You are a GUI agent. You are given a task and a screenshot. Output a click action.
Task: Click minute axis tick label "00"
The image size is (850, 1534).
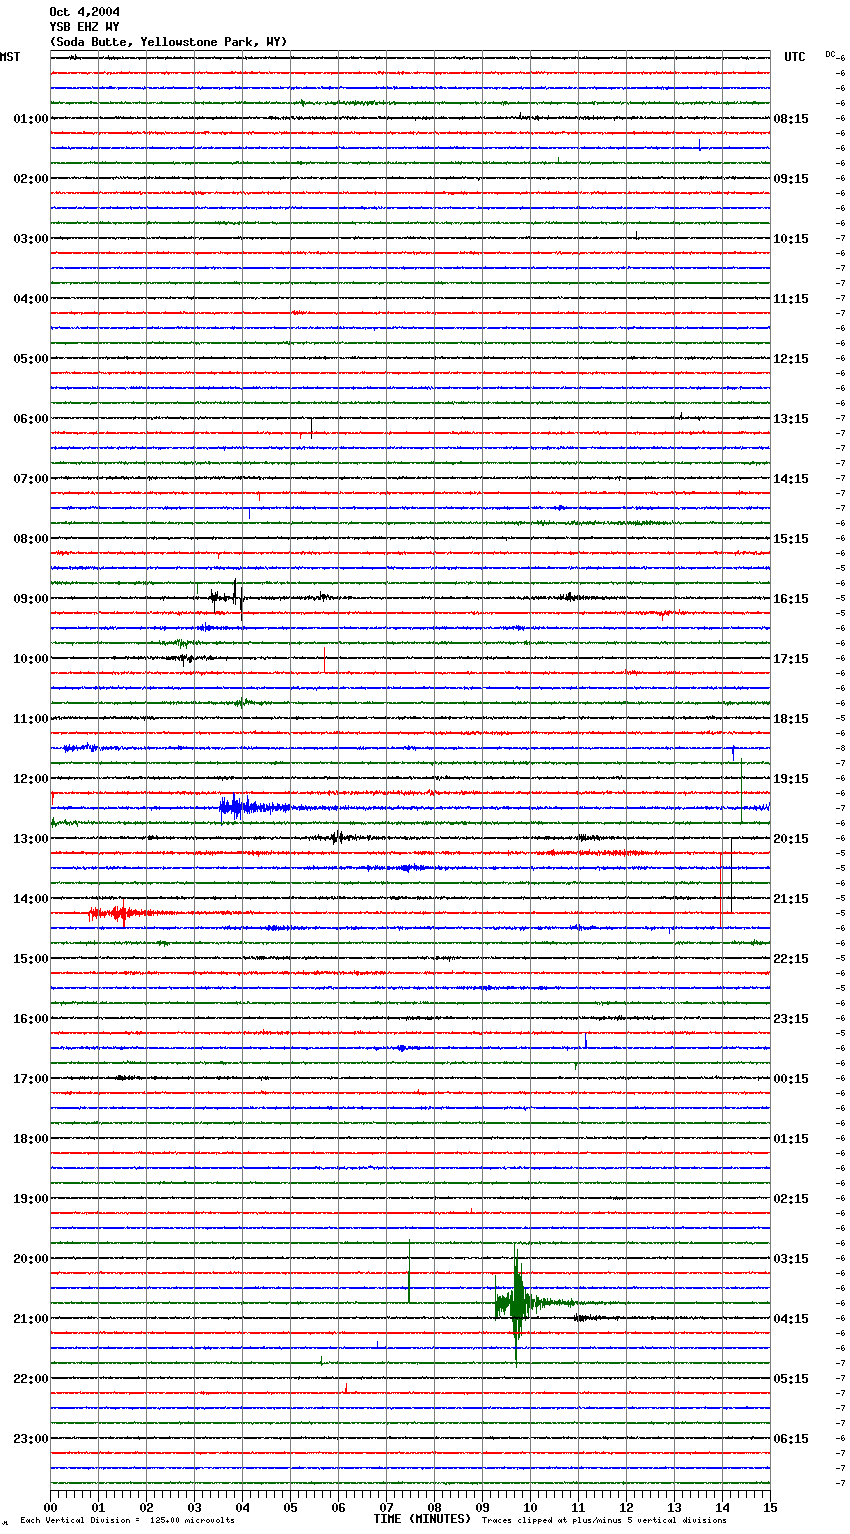point(51,1506)
